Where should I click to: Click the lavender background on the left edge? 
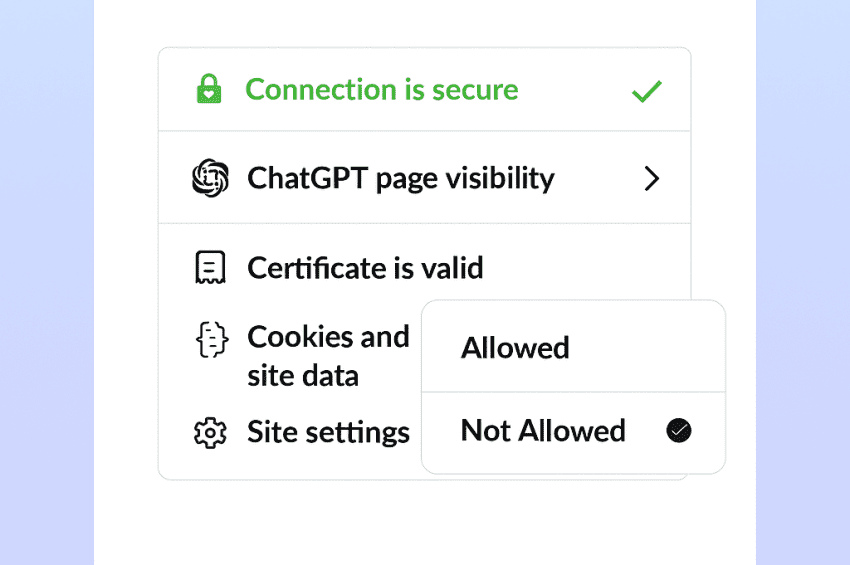[x=46, y=282]
